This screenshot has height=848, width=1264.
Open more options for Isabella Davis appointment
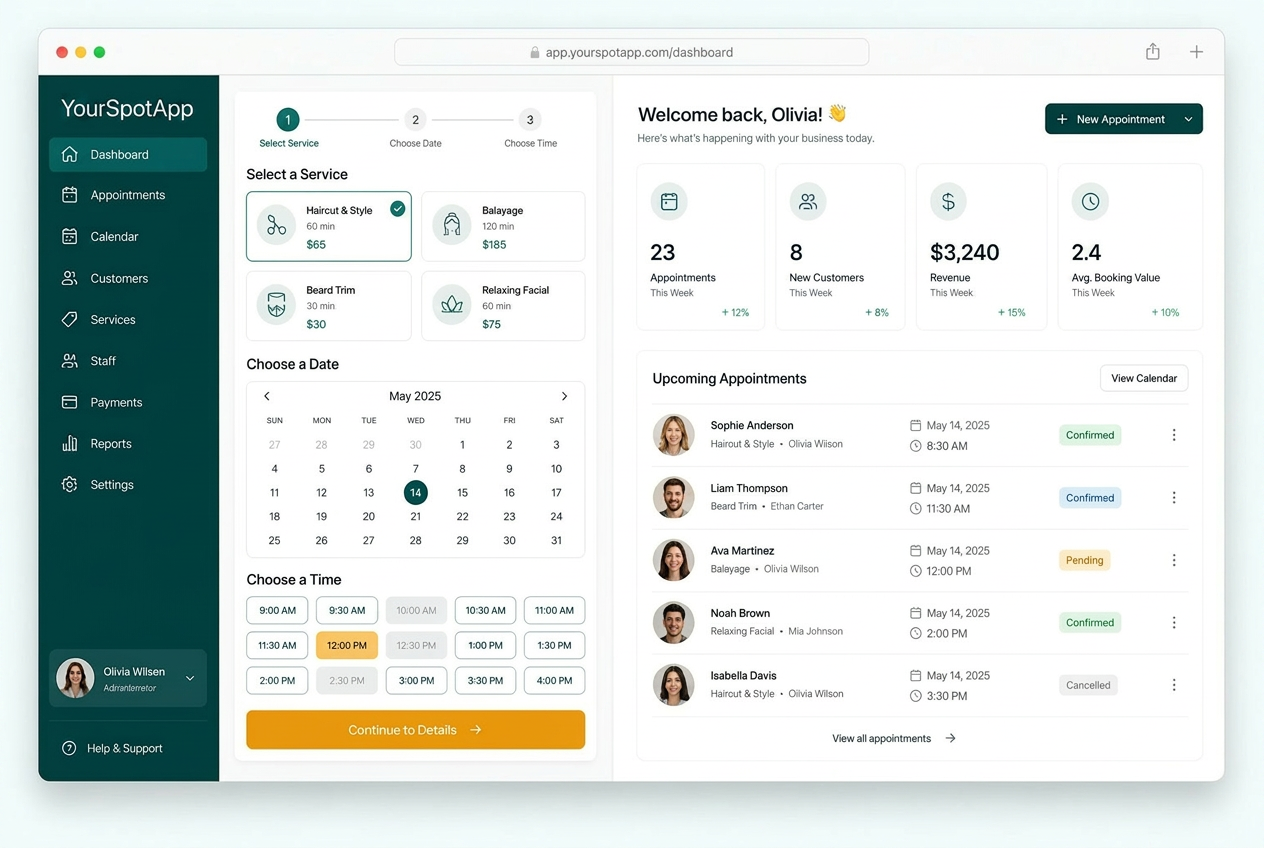pyautogui.click(x=1174, y=685)
